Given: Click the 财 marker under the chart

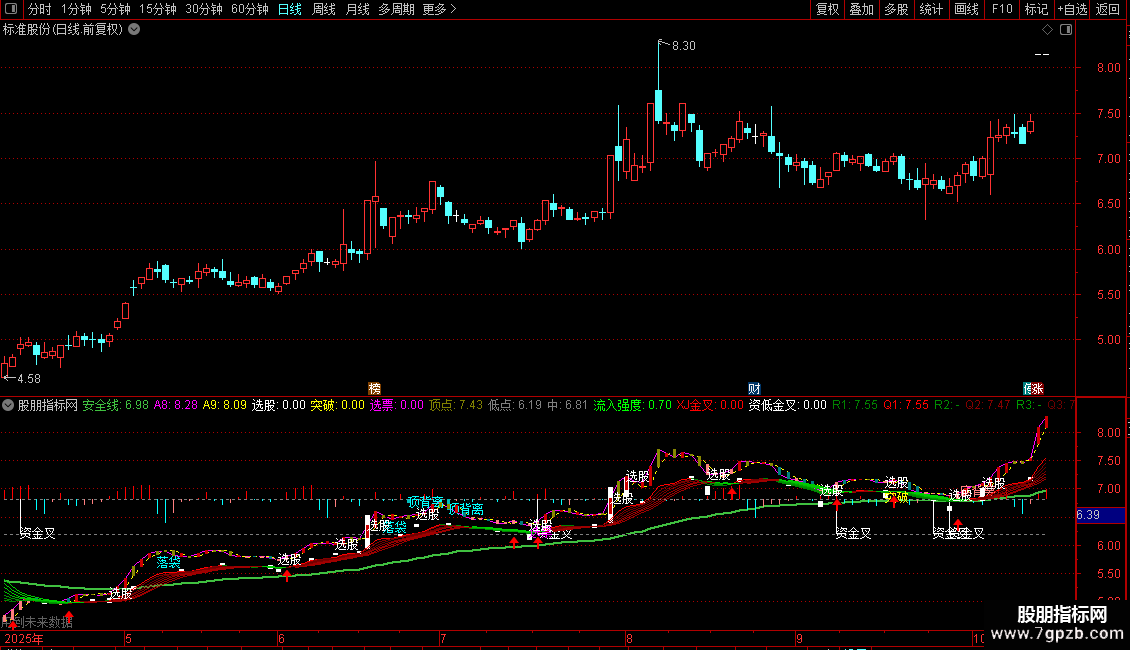Looking at the screenshot, I should (754, 388).
